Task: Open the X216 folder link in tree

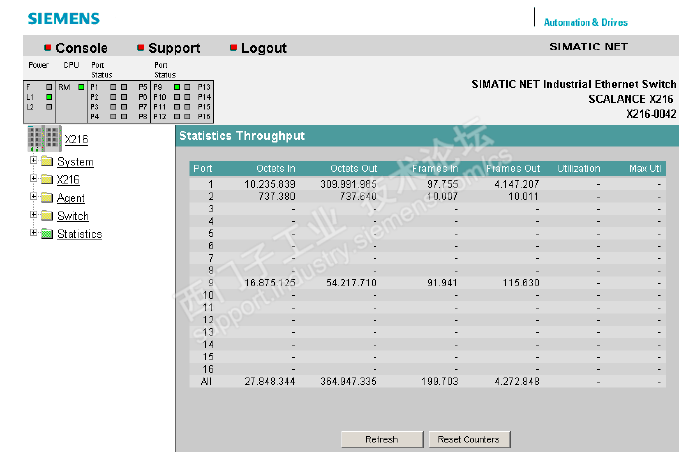Action: (x=68, y=179)
